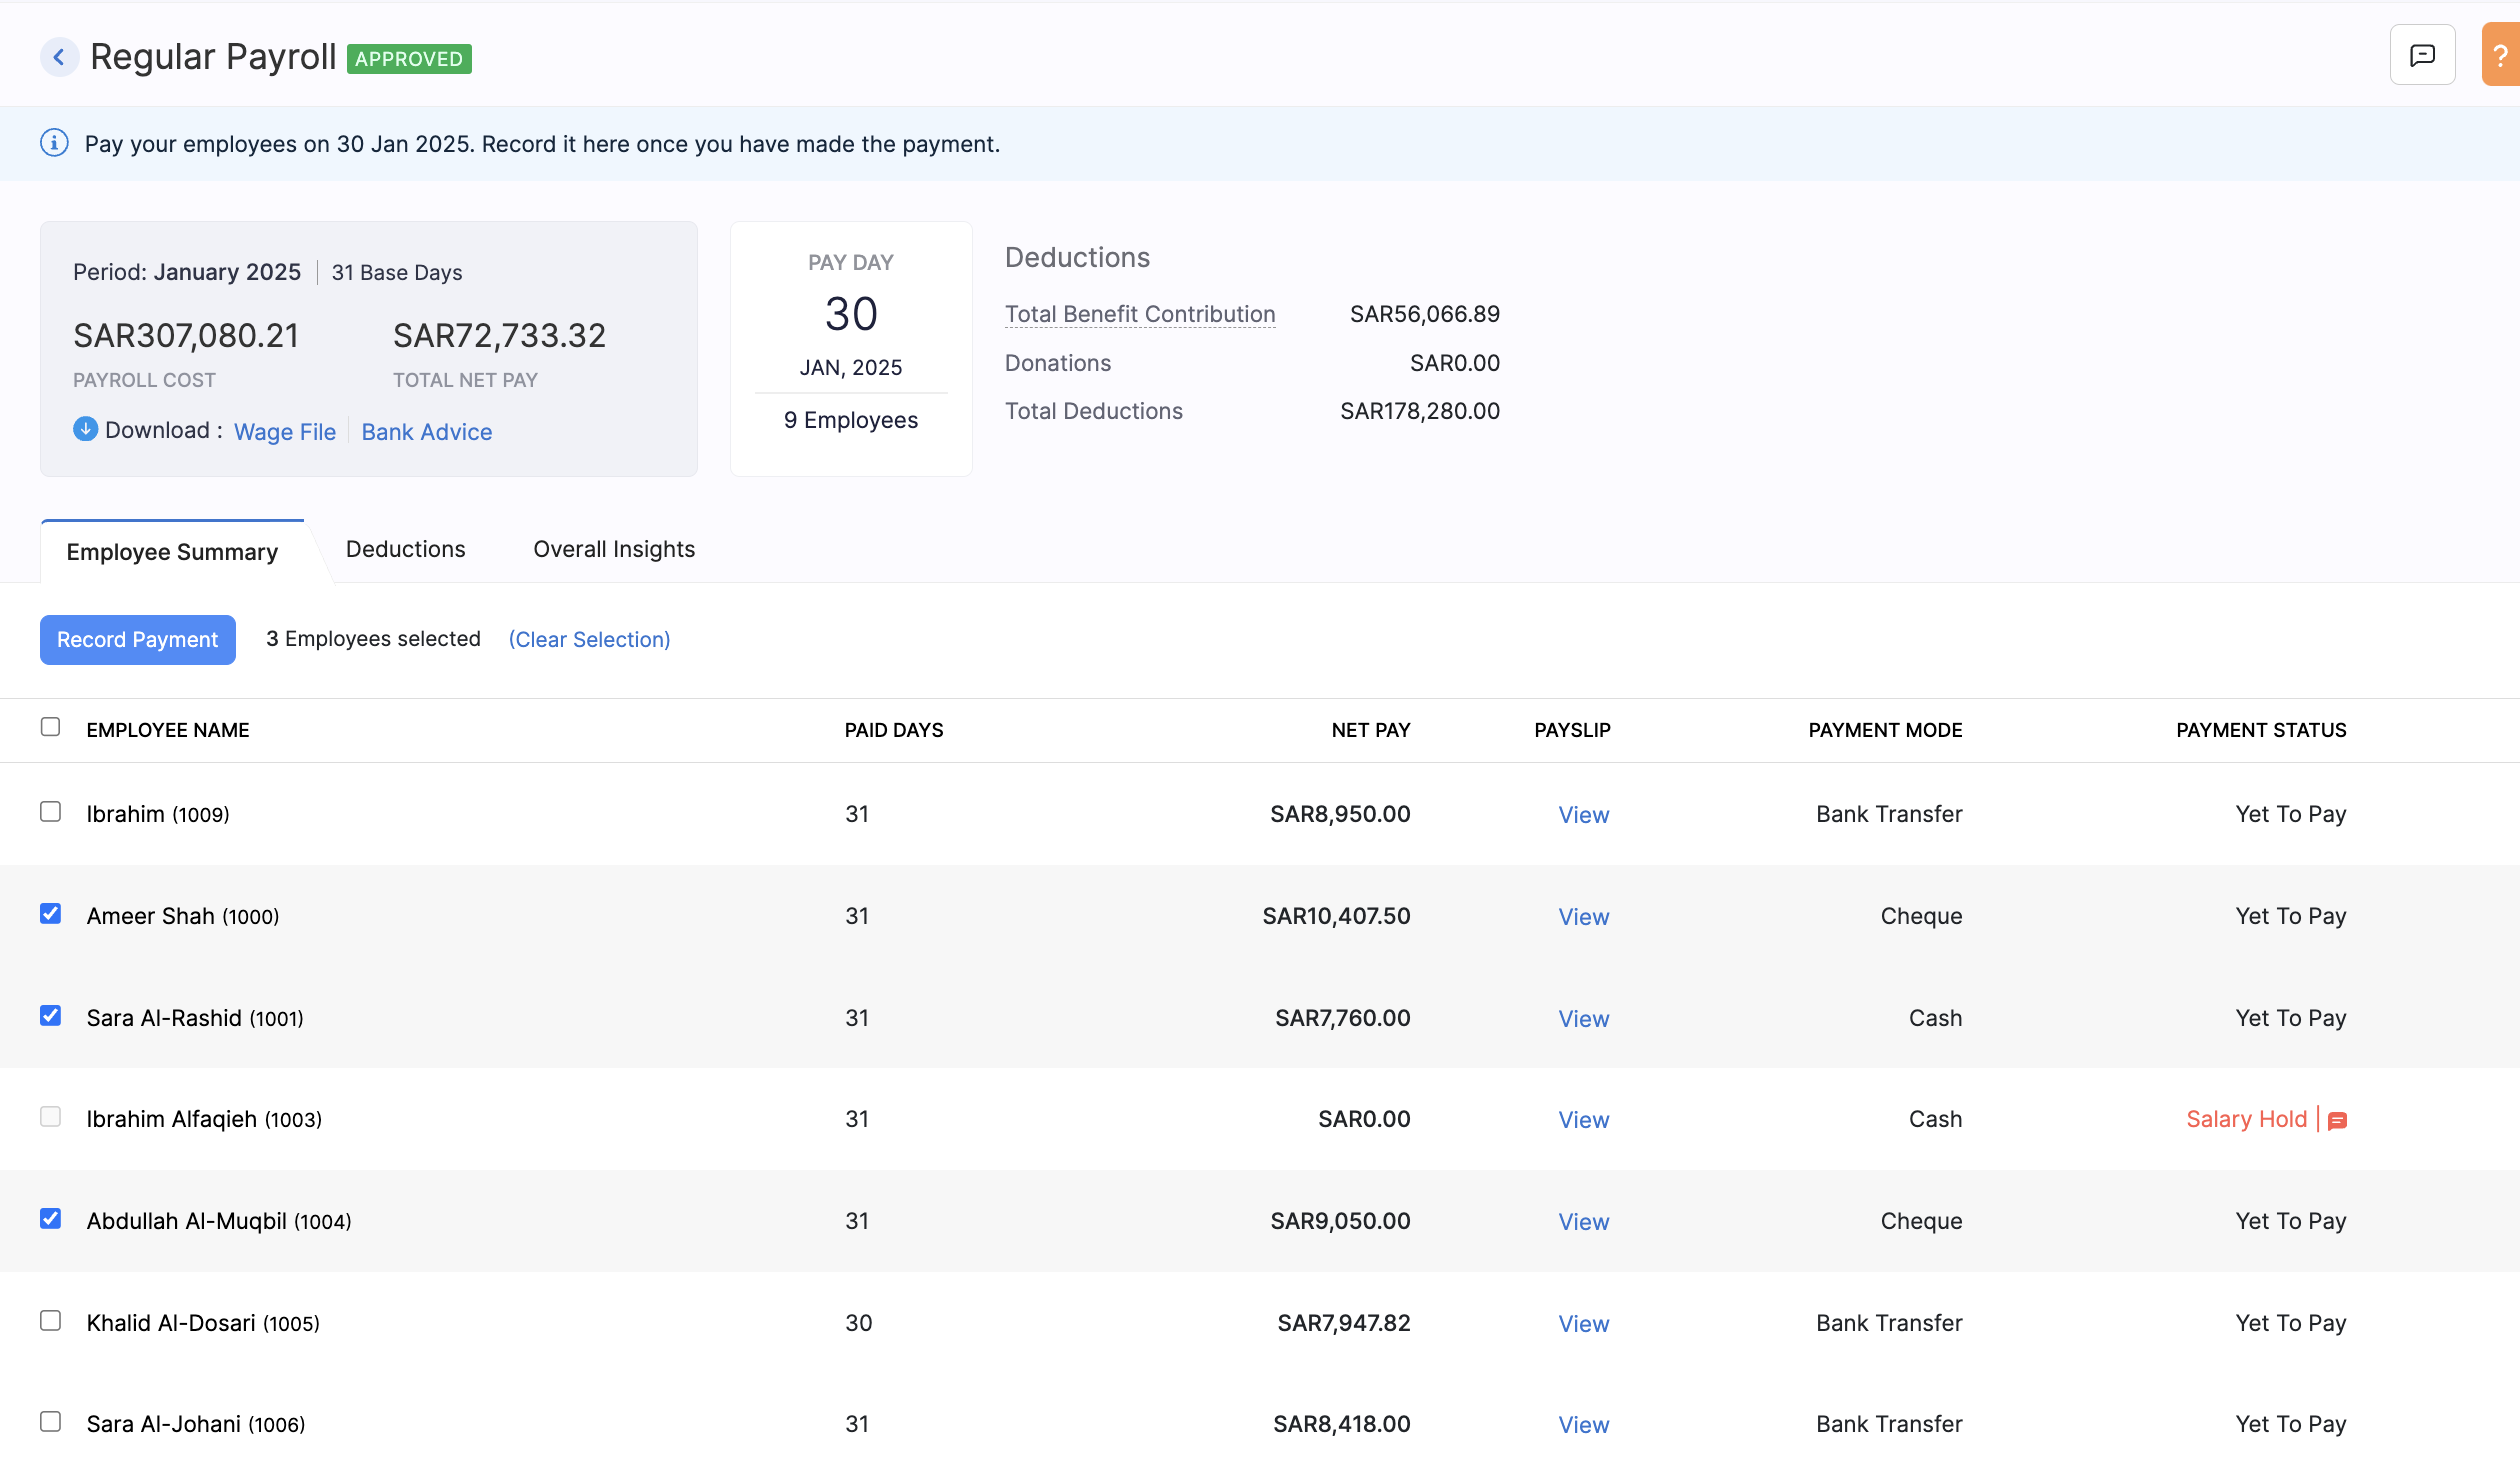The image size is (2520, 1484).
Task: Clear the current employee selection
Action: 589,639
